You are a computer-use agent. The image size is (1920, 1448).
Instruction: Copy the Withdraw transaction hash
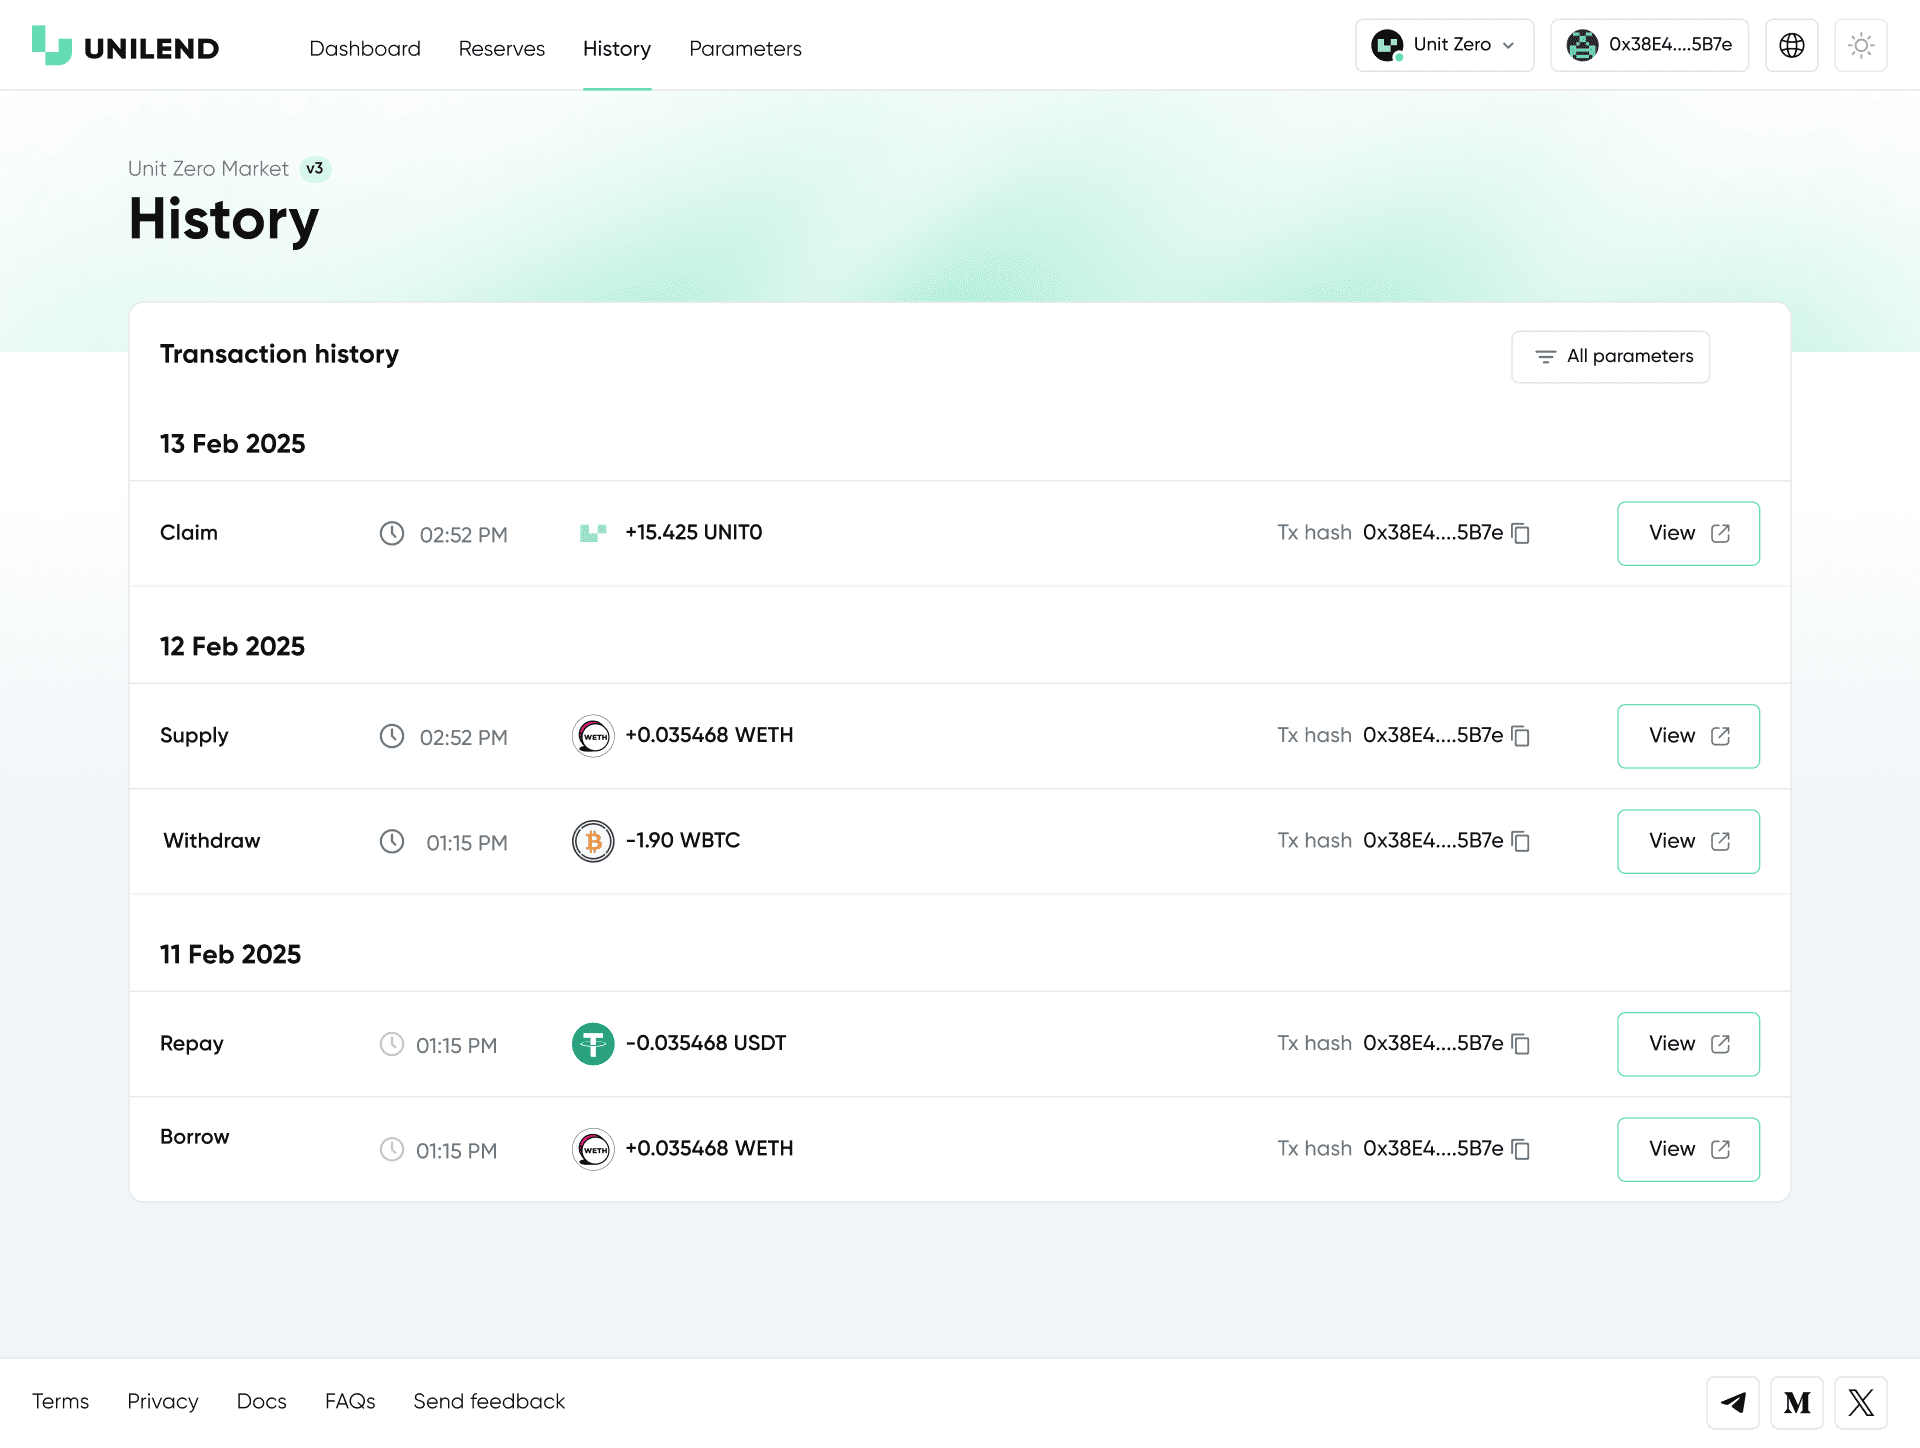coord(1521,842)
